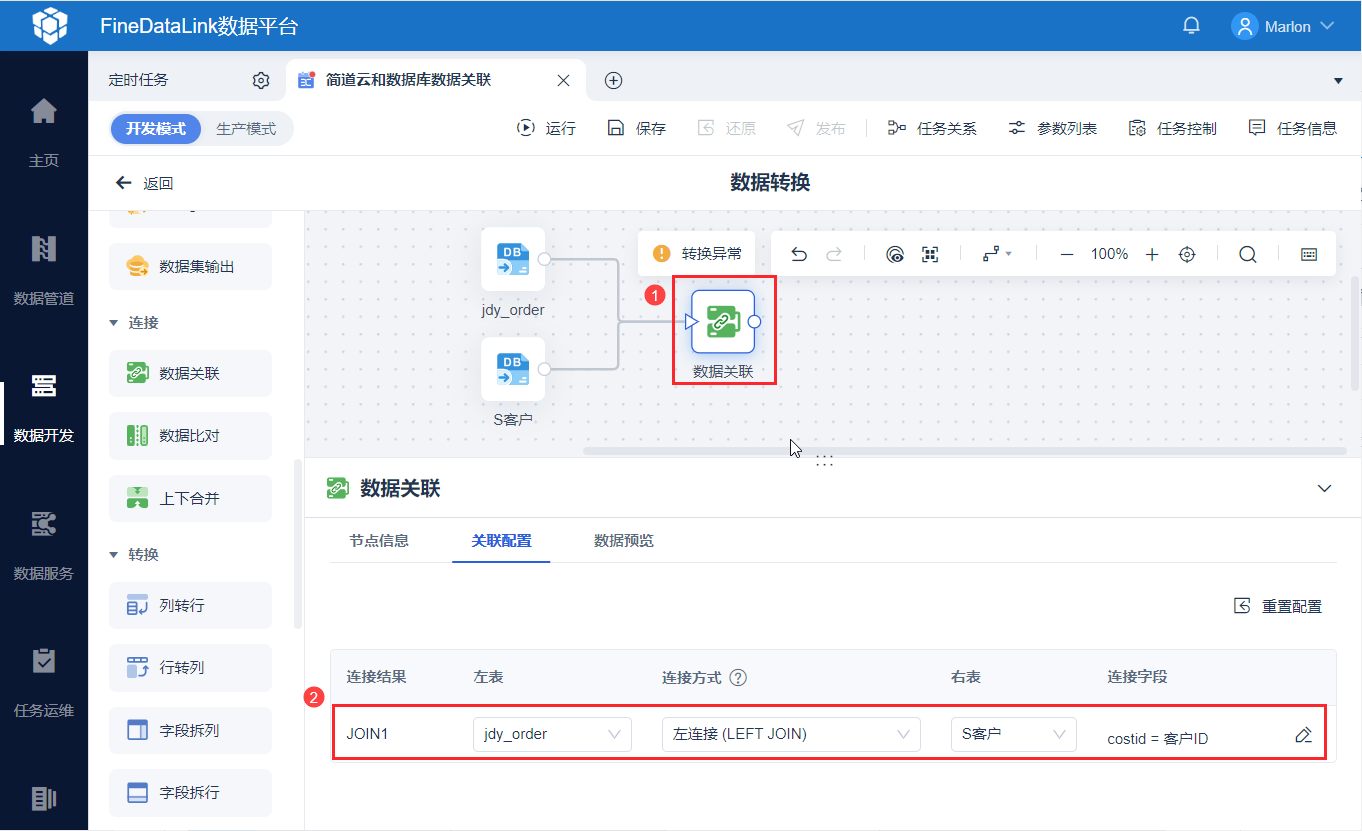Click the fit-to-screen icon in canvas toolbar
The image size is (1362, 831).
pyautogui.click(x=930, y=254)
